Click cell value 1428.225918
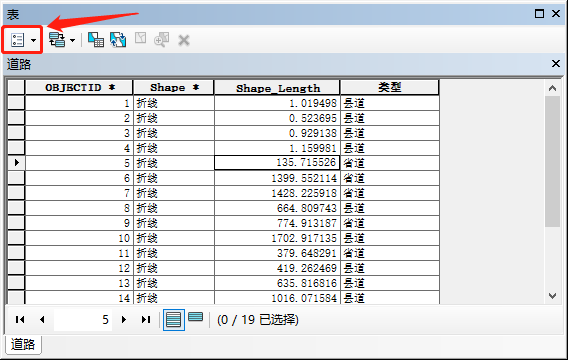 click(277, 193)
